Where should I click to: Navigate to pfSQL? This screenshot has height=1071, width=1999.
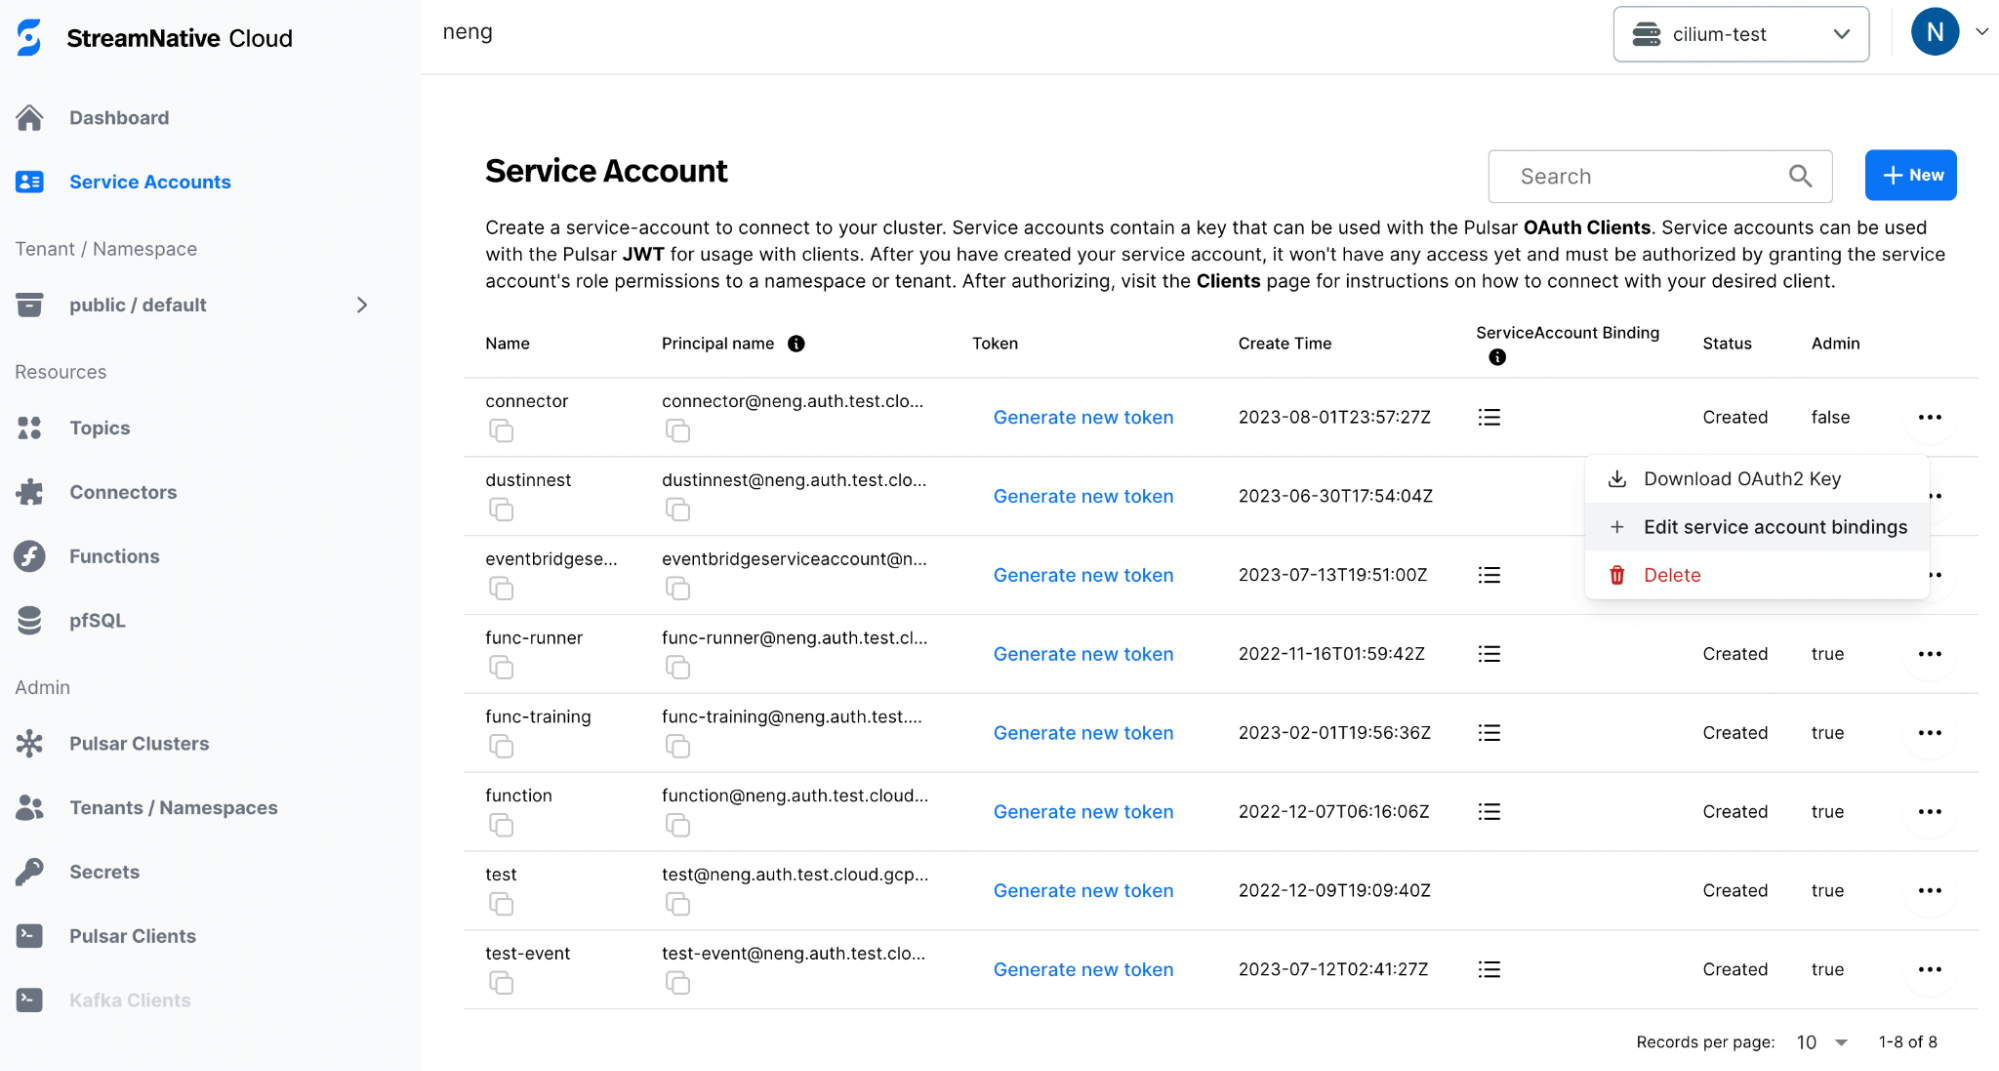[96, 620]
